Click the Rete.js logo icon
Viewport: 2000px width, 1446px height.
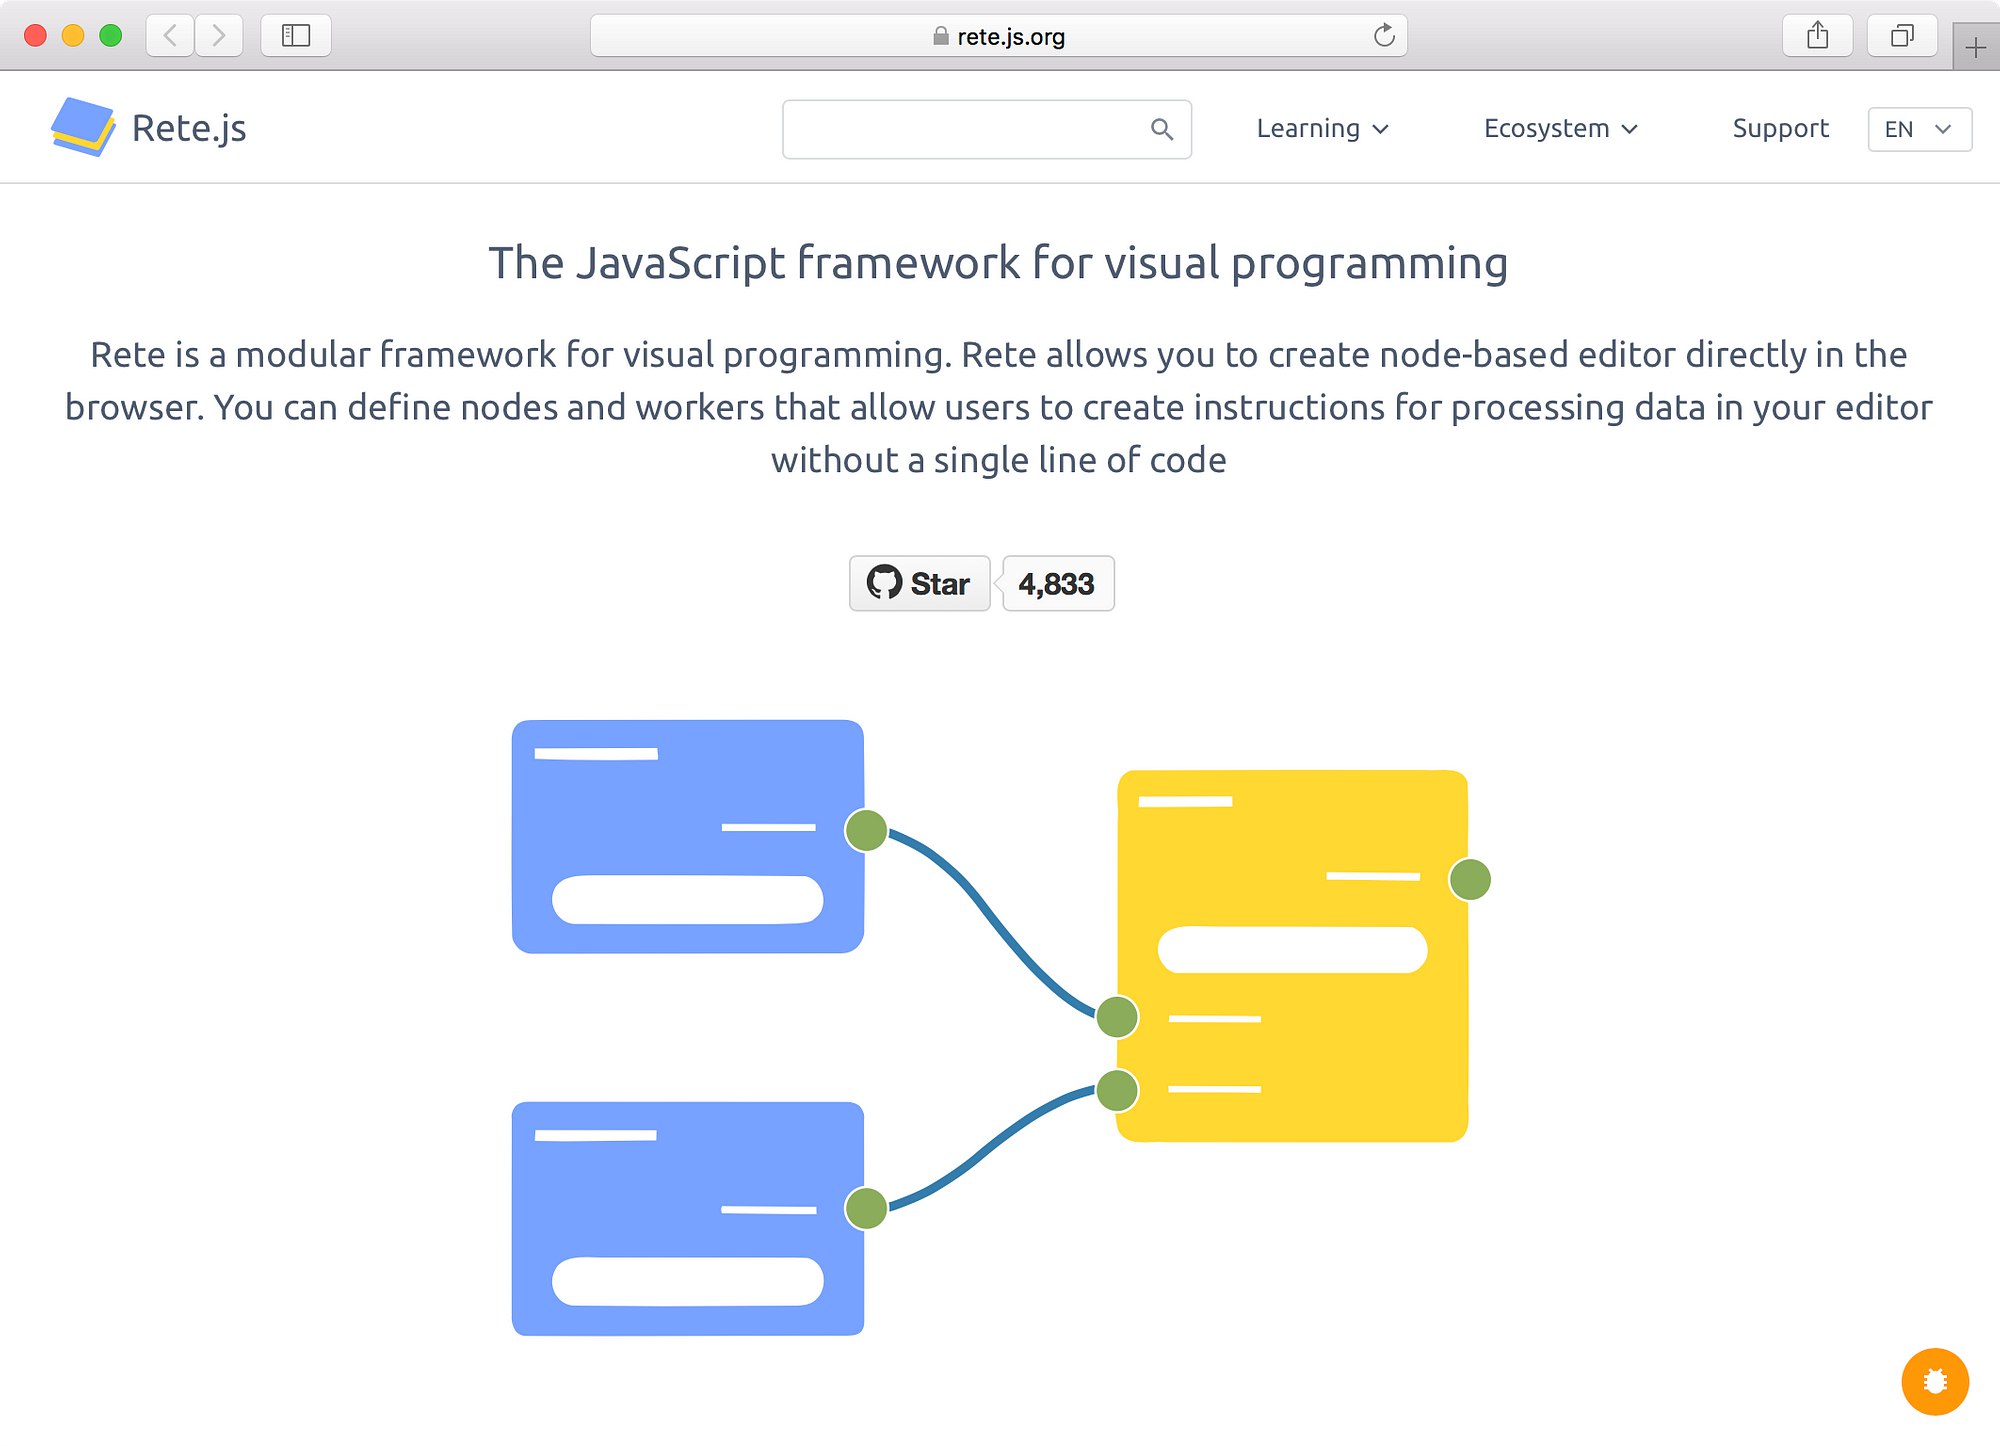[83, 127]
